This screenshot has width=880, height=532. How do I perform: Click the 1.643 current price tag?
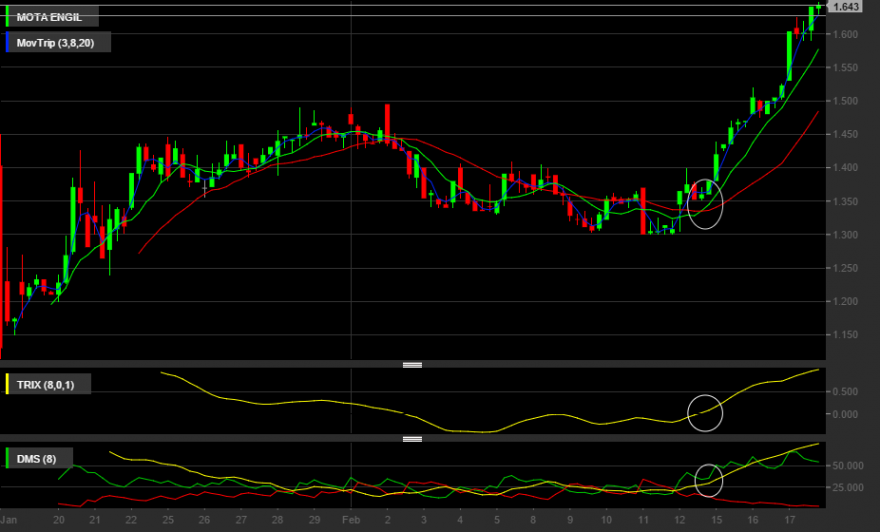845,7
